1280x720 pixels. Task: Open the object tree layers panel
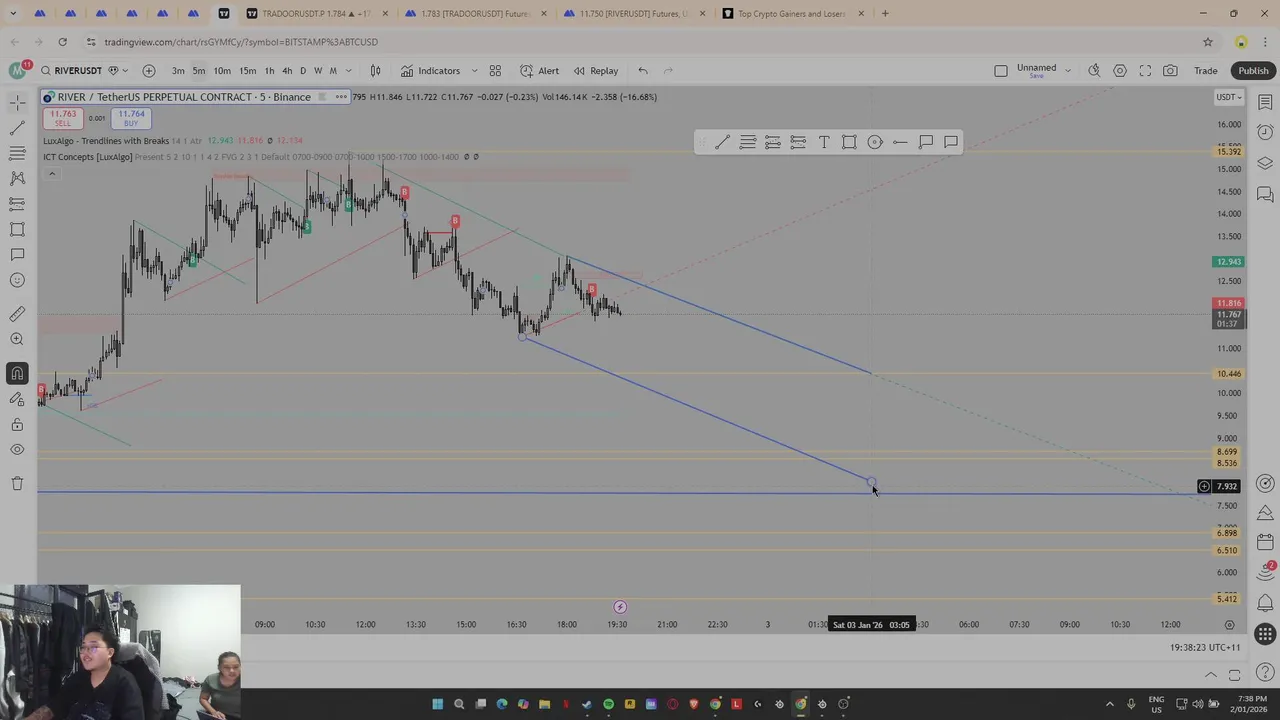pyautogui.click(x=1265, y=163)
